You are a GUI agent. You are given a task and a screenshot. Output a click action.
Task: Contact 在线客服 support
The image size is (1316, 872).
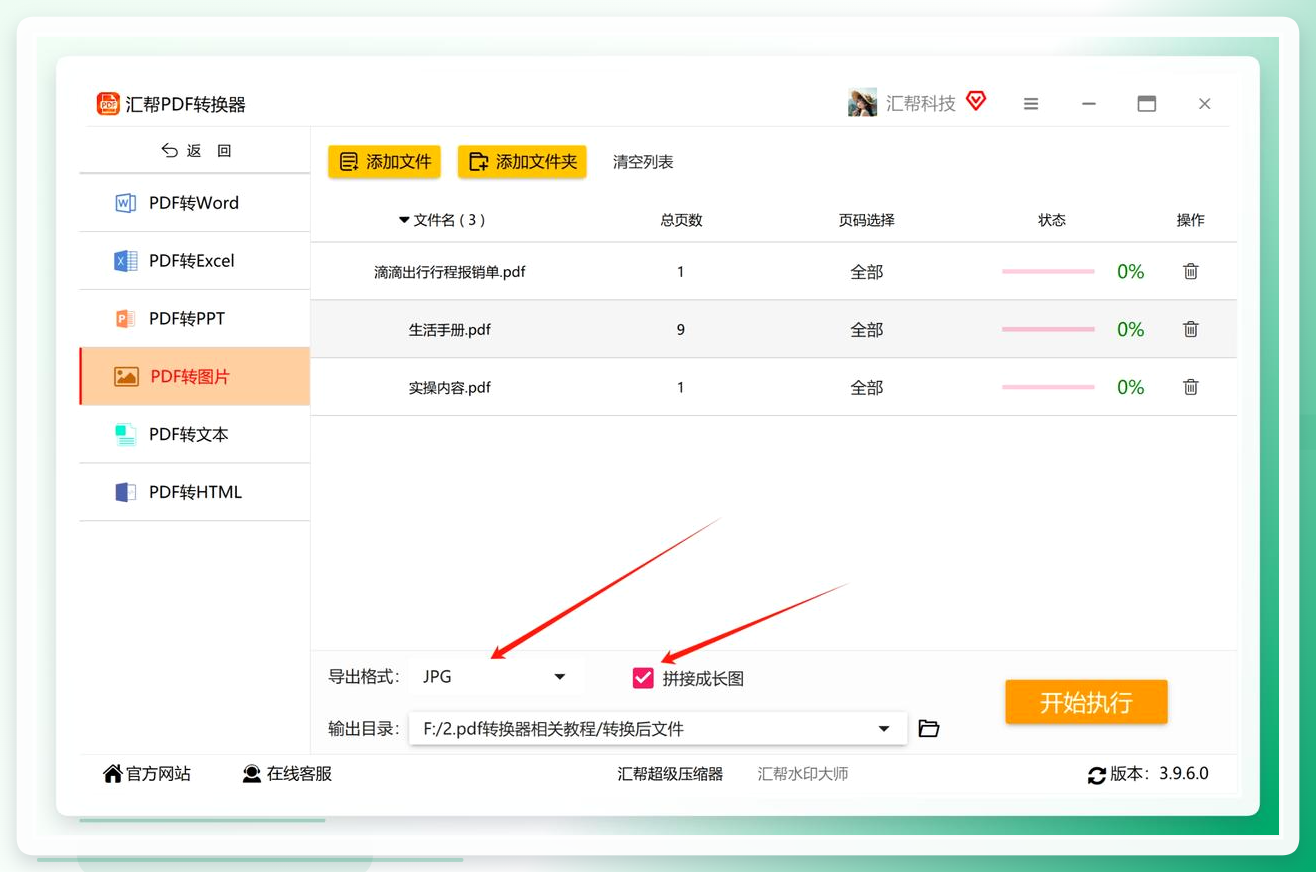pyautogui.click(x=287, y=774)
